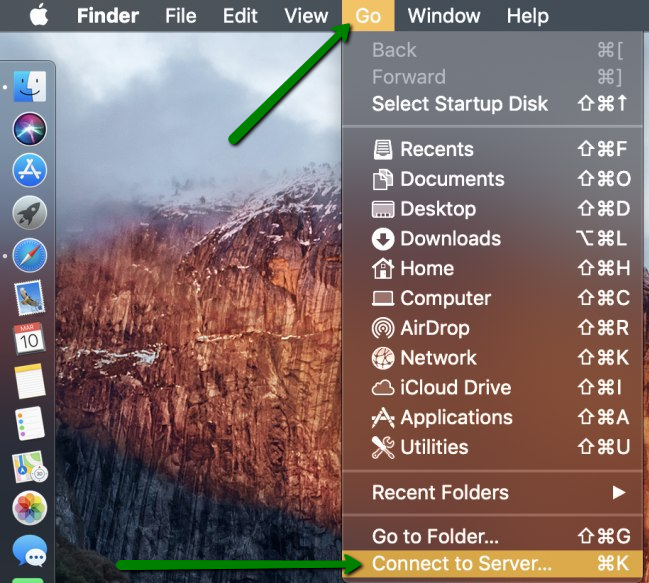The height and width of the screenshot is (583, 649).
Task: Open the Apple menu
Action: point(39,16)
